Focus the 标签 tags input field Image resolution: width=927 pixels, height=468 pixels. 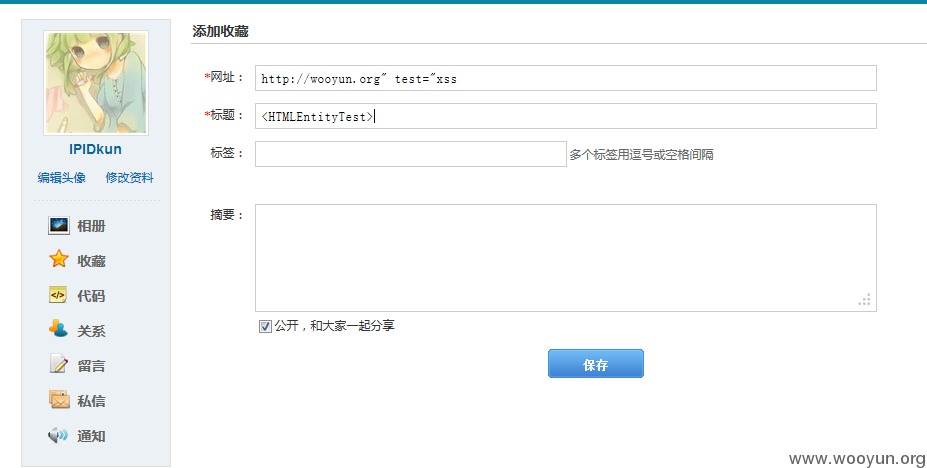pos(411,154)
